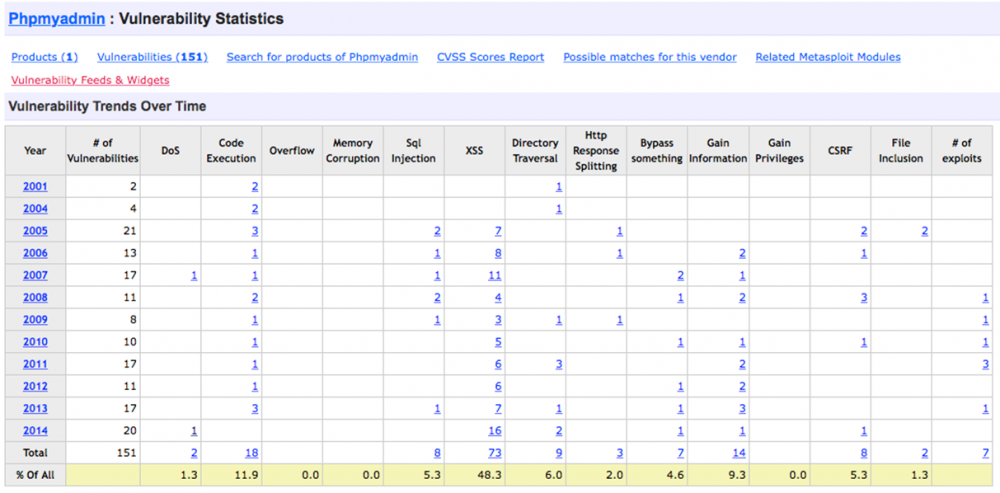Open the Products (1) link
The width and height of the screenshot is (1000, 493).
coord(44,57)
